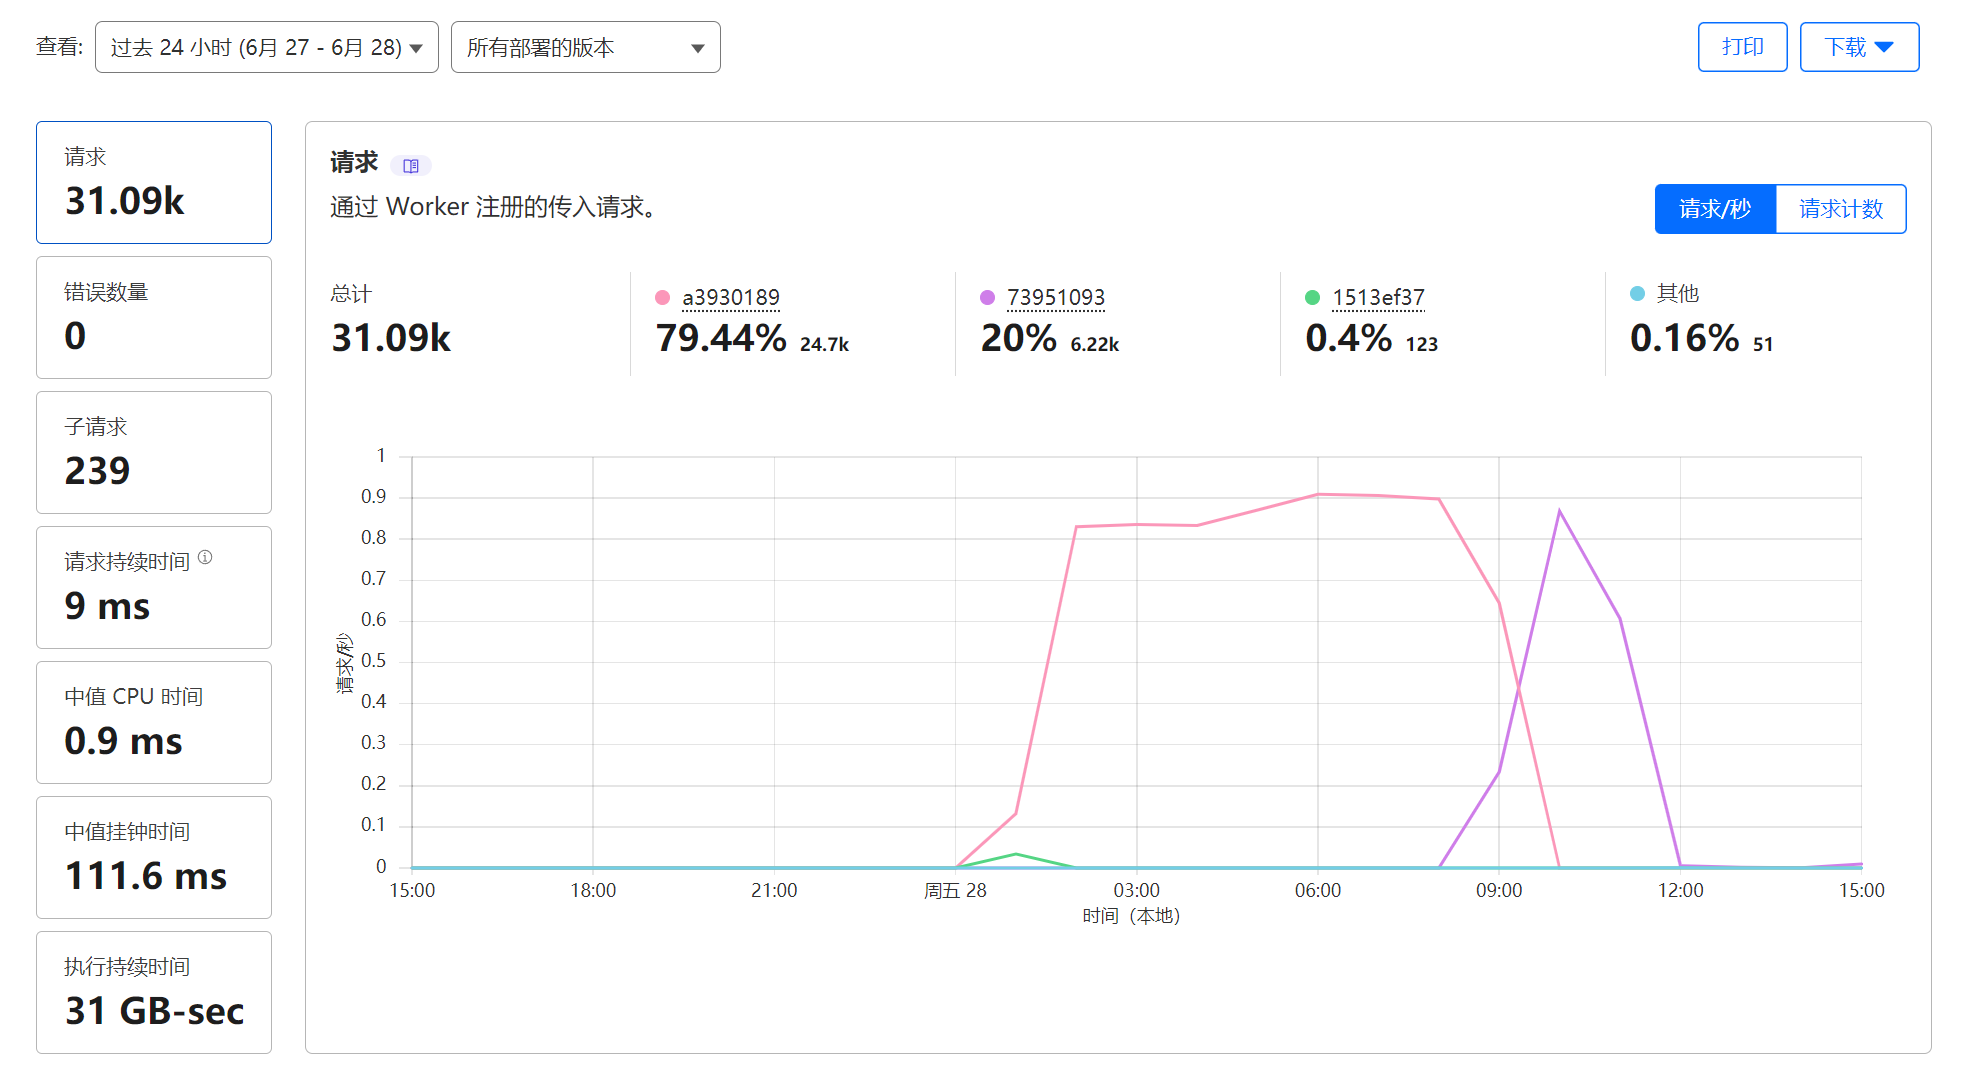The width and height of the screenshot is (1975, 1069).
Task: Open version link 1513ef37
Action: [x=1378, y=297]
